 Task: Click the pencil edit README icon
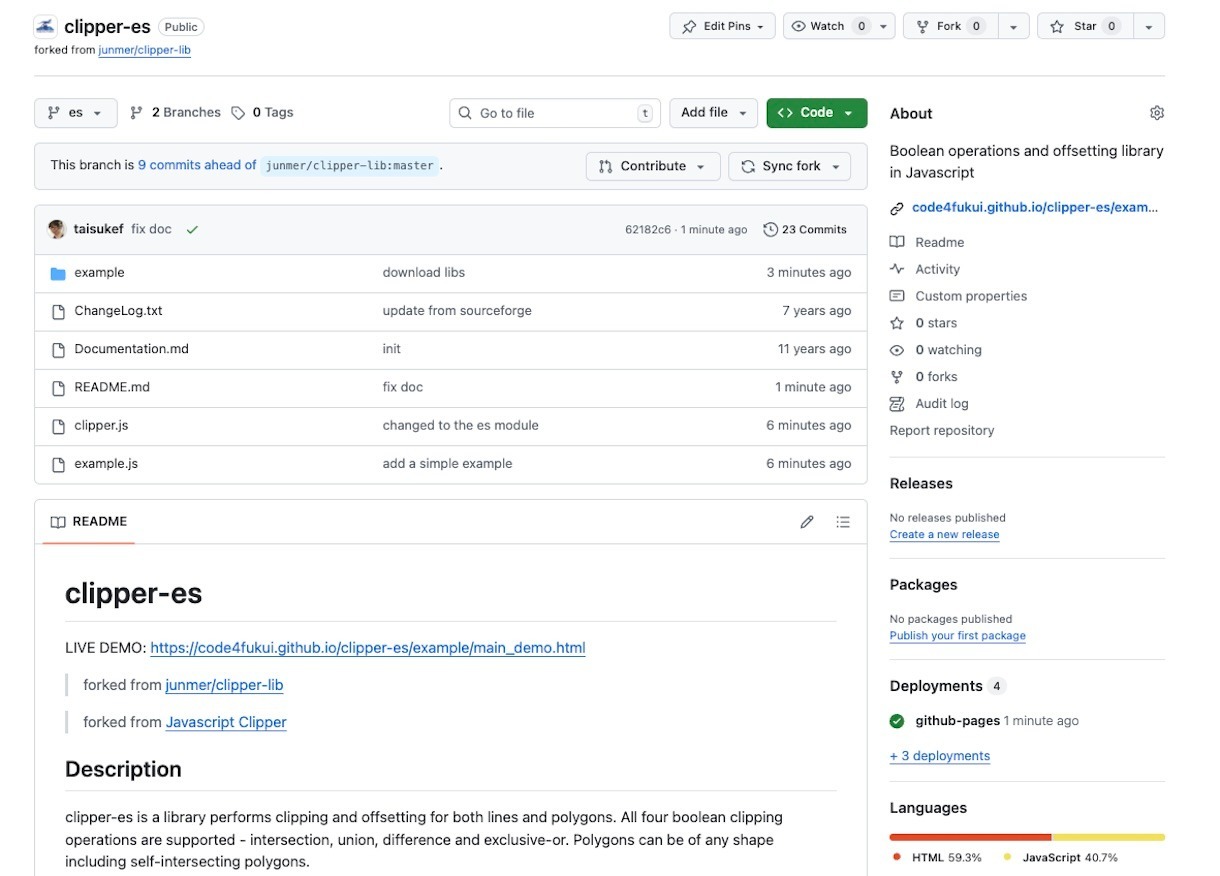pyautogui.click(x=807, y=522)
